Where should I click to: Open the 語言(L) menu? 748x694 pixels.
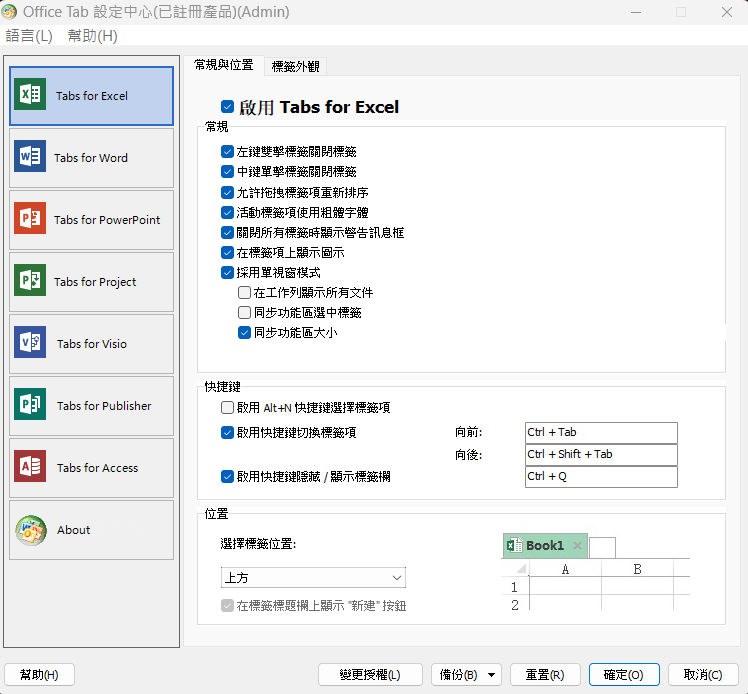(x=29, y=36)
